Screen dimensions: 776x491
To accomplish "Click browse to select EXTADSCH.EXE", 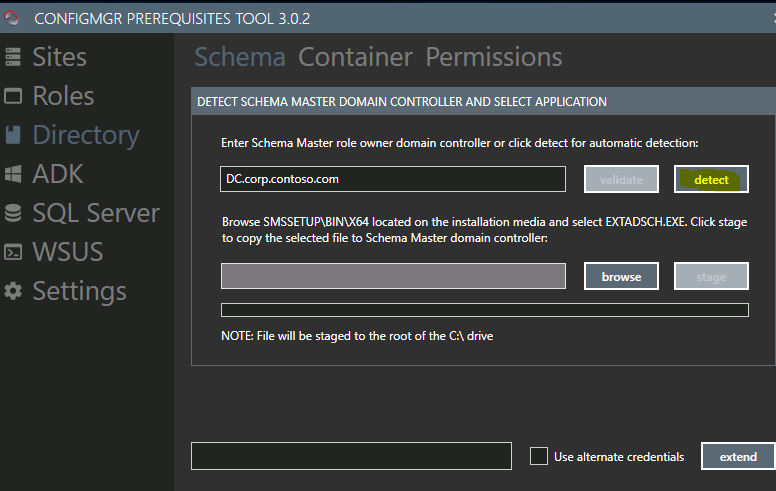I will 621,276.
